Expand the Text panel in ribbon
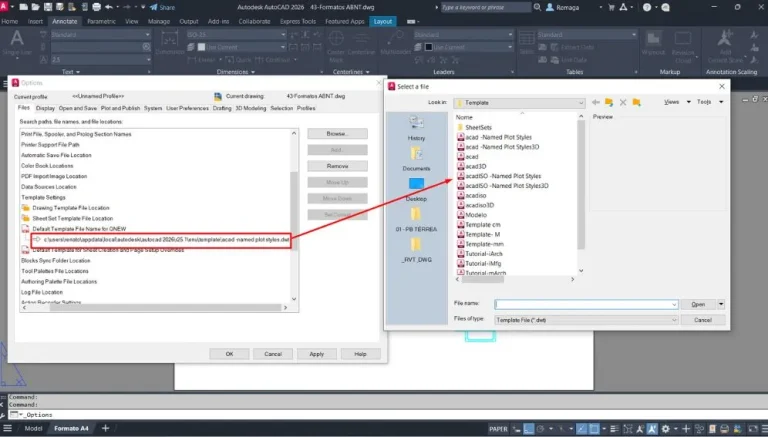The image size is (768, 437). point(71,72)
